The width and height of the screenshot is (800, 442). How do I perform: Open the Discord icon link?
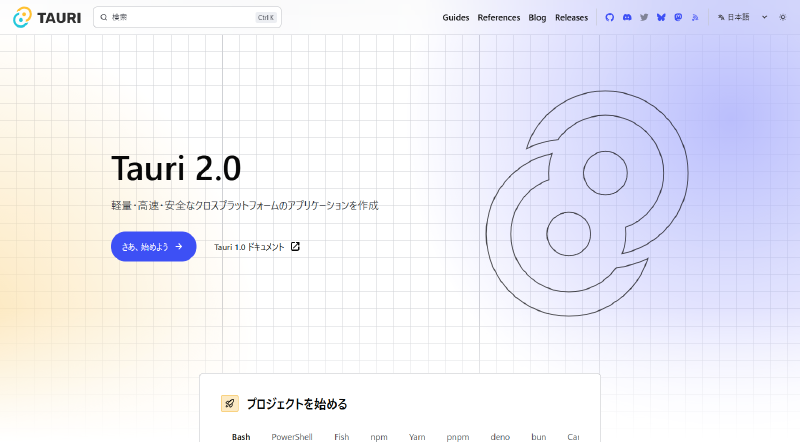tap(627, 17)
